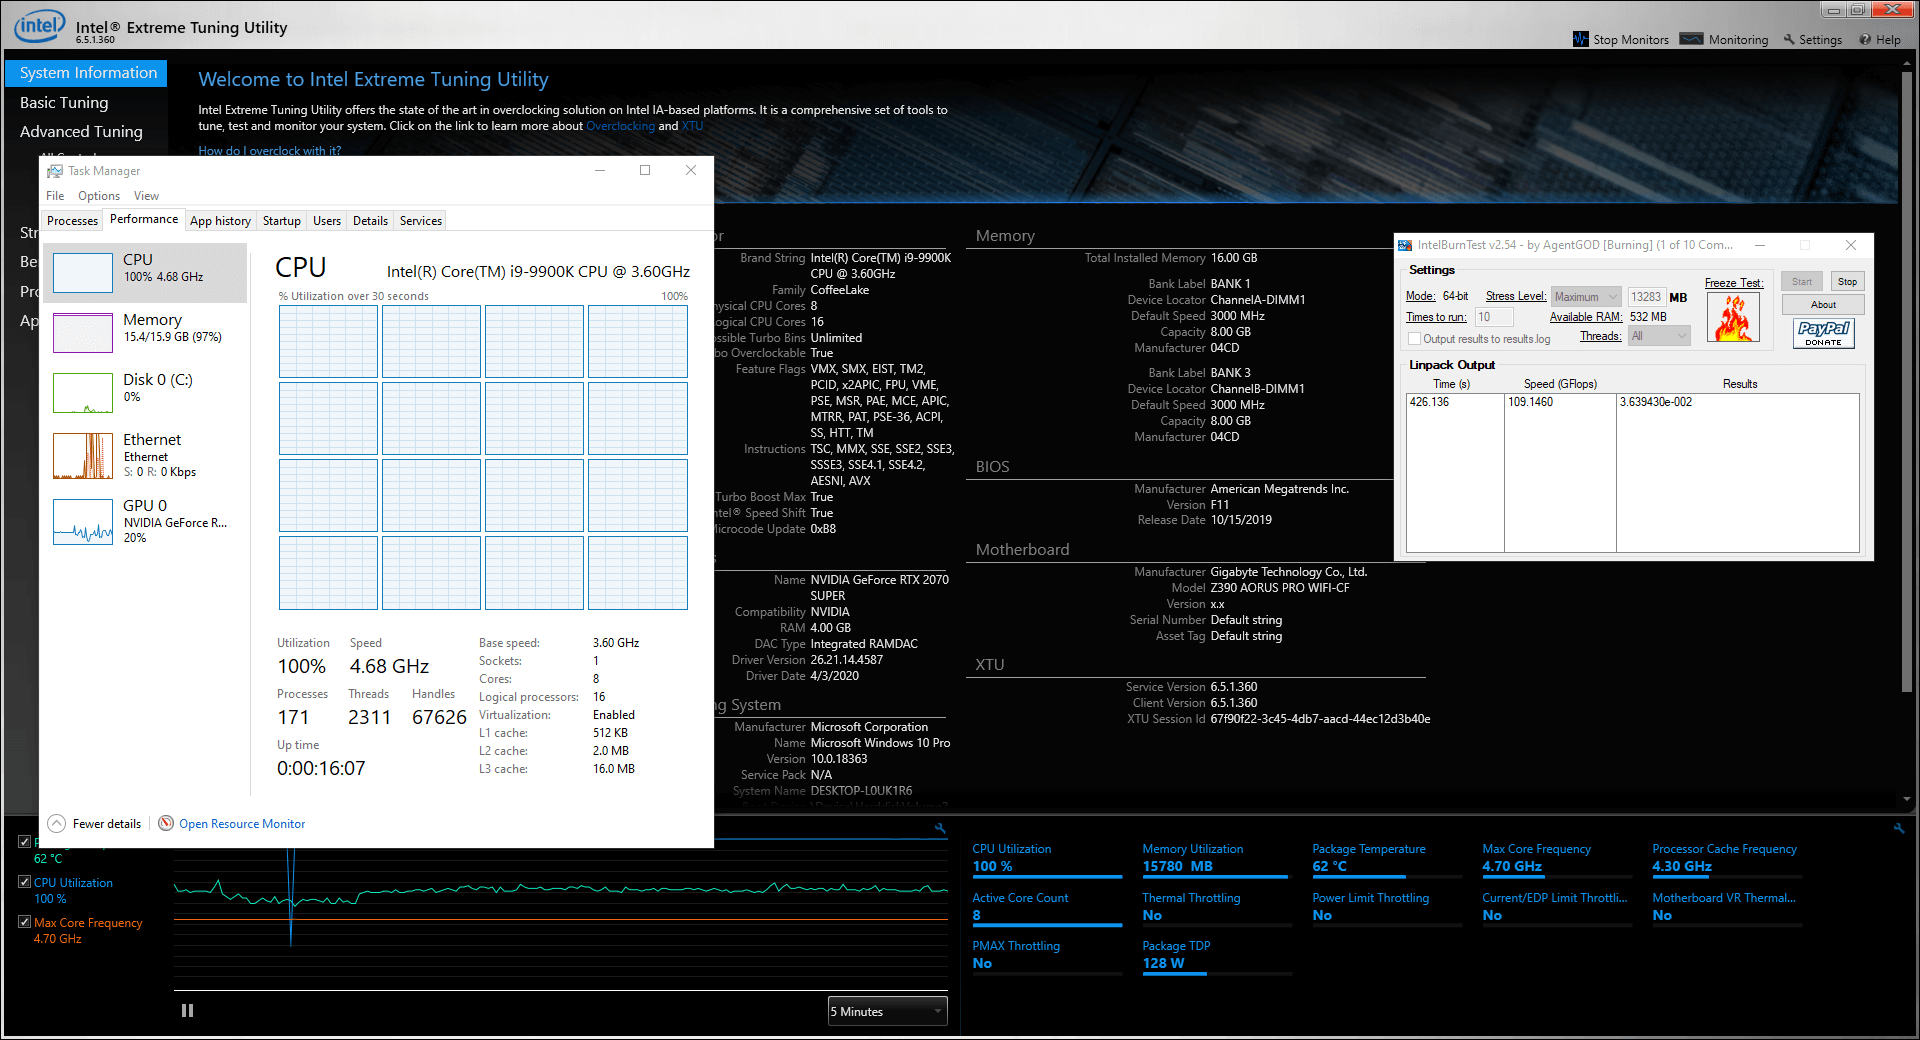Click the Resource Monitor gauge icon

(166, 823)
